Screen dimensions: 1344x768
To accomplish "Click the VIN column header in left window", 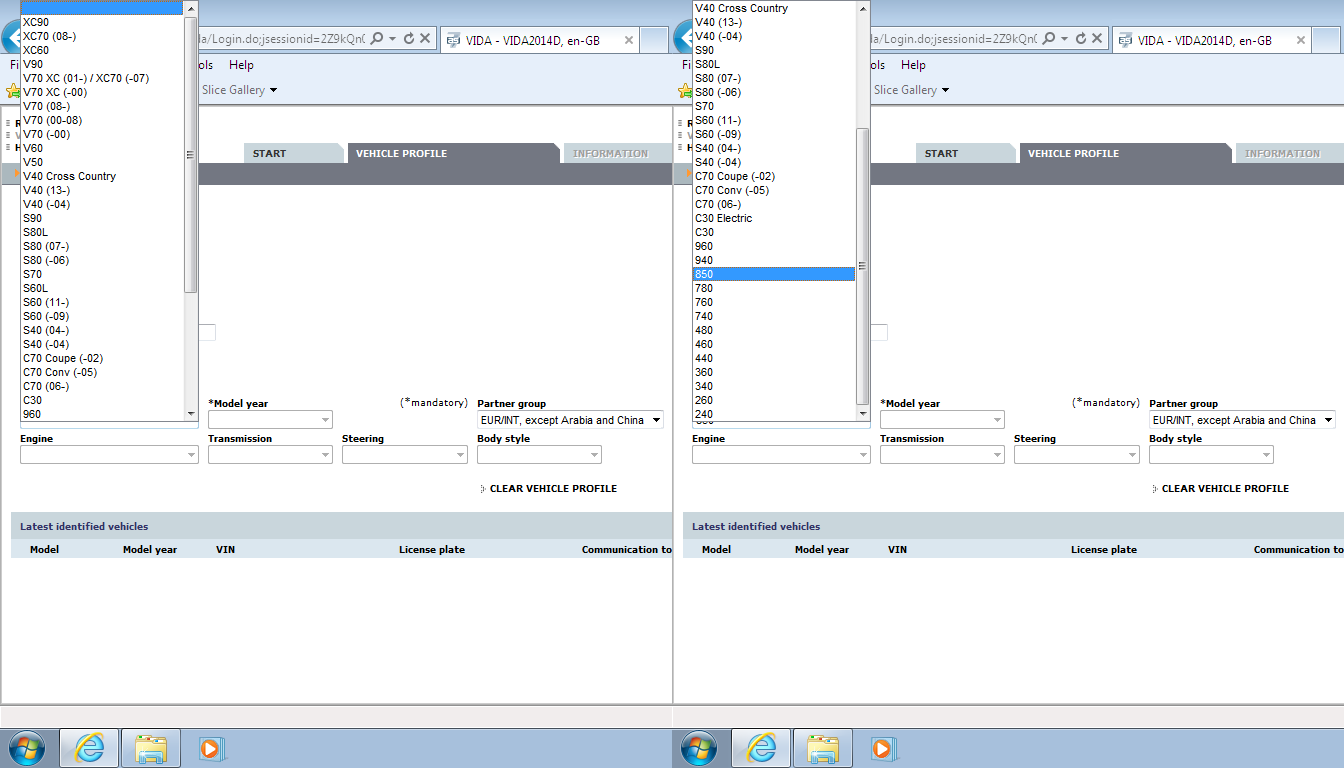I will tap(225, 550).
